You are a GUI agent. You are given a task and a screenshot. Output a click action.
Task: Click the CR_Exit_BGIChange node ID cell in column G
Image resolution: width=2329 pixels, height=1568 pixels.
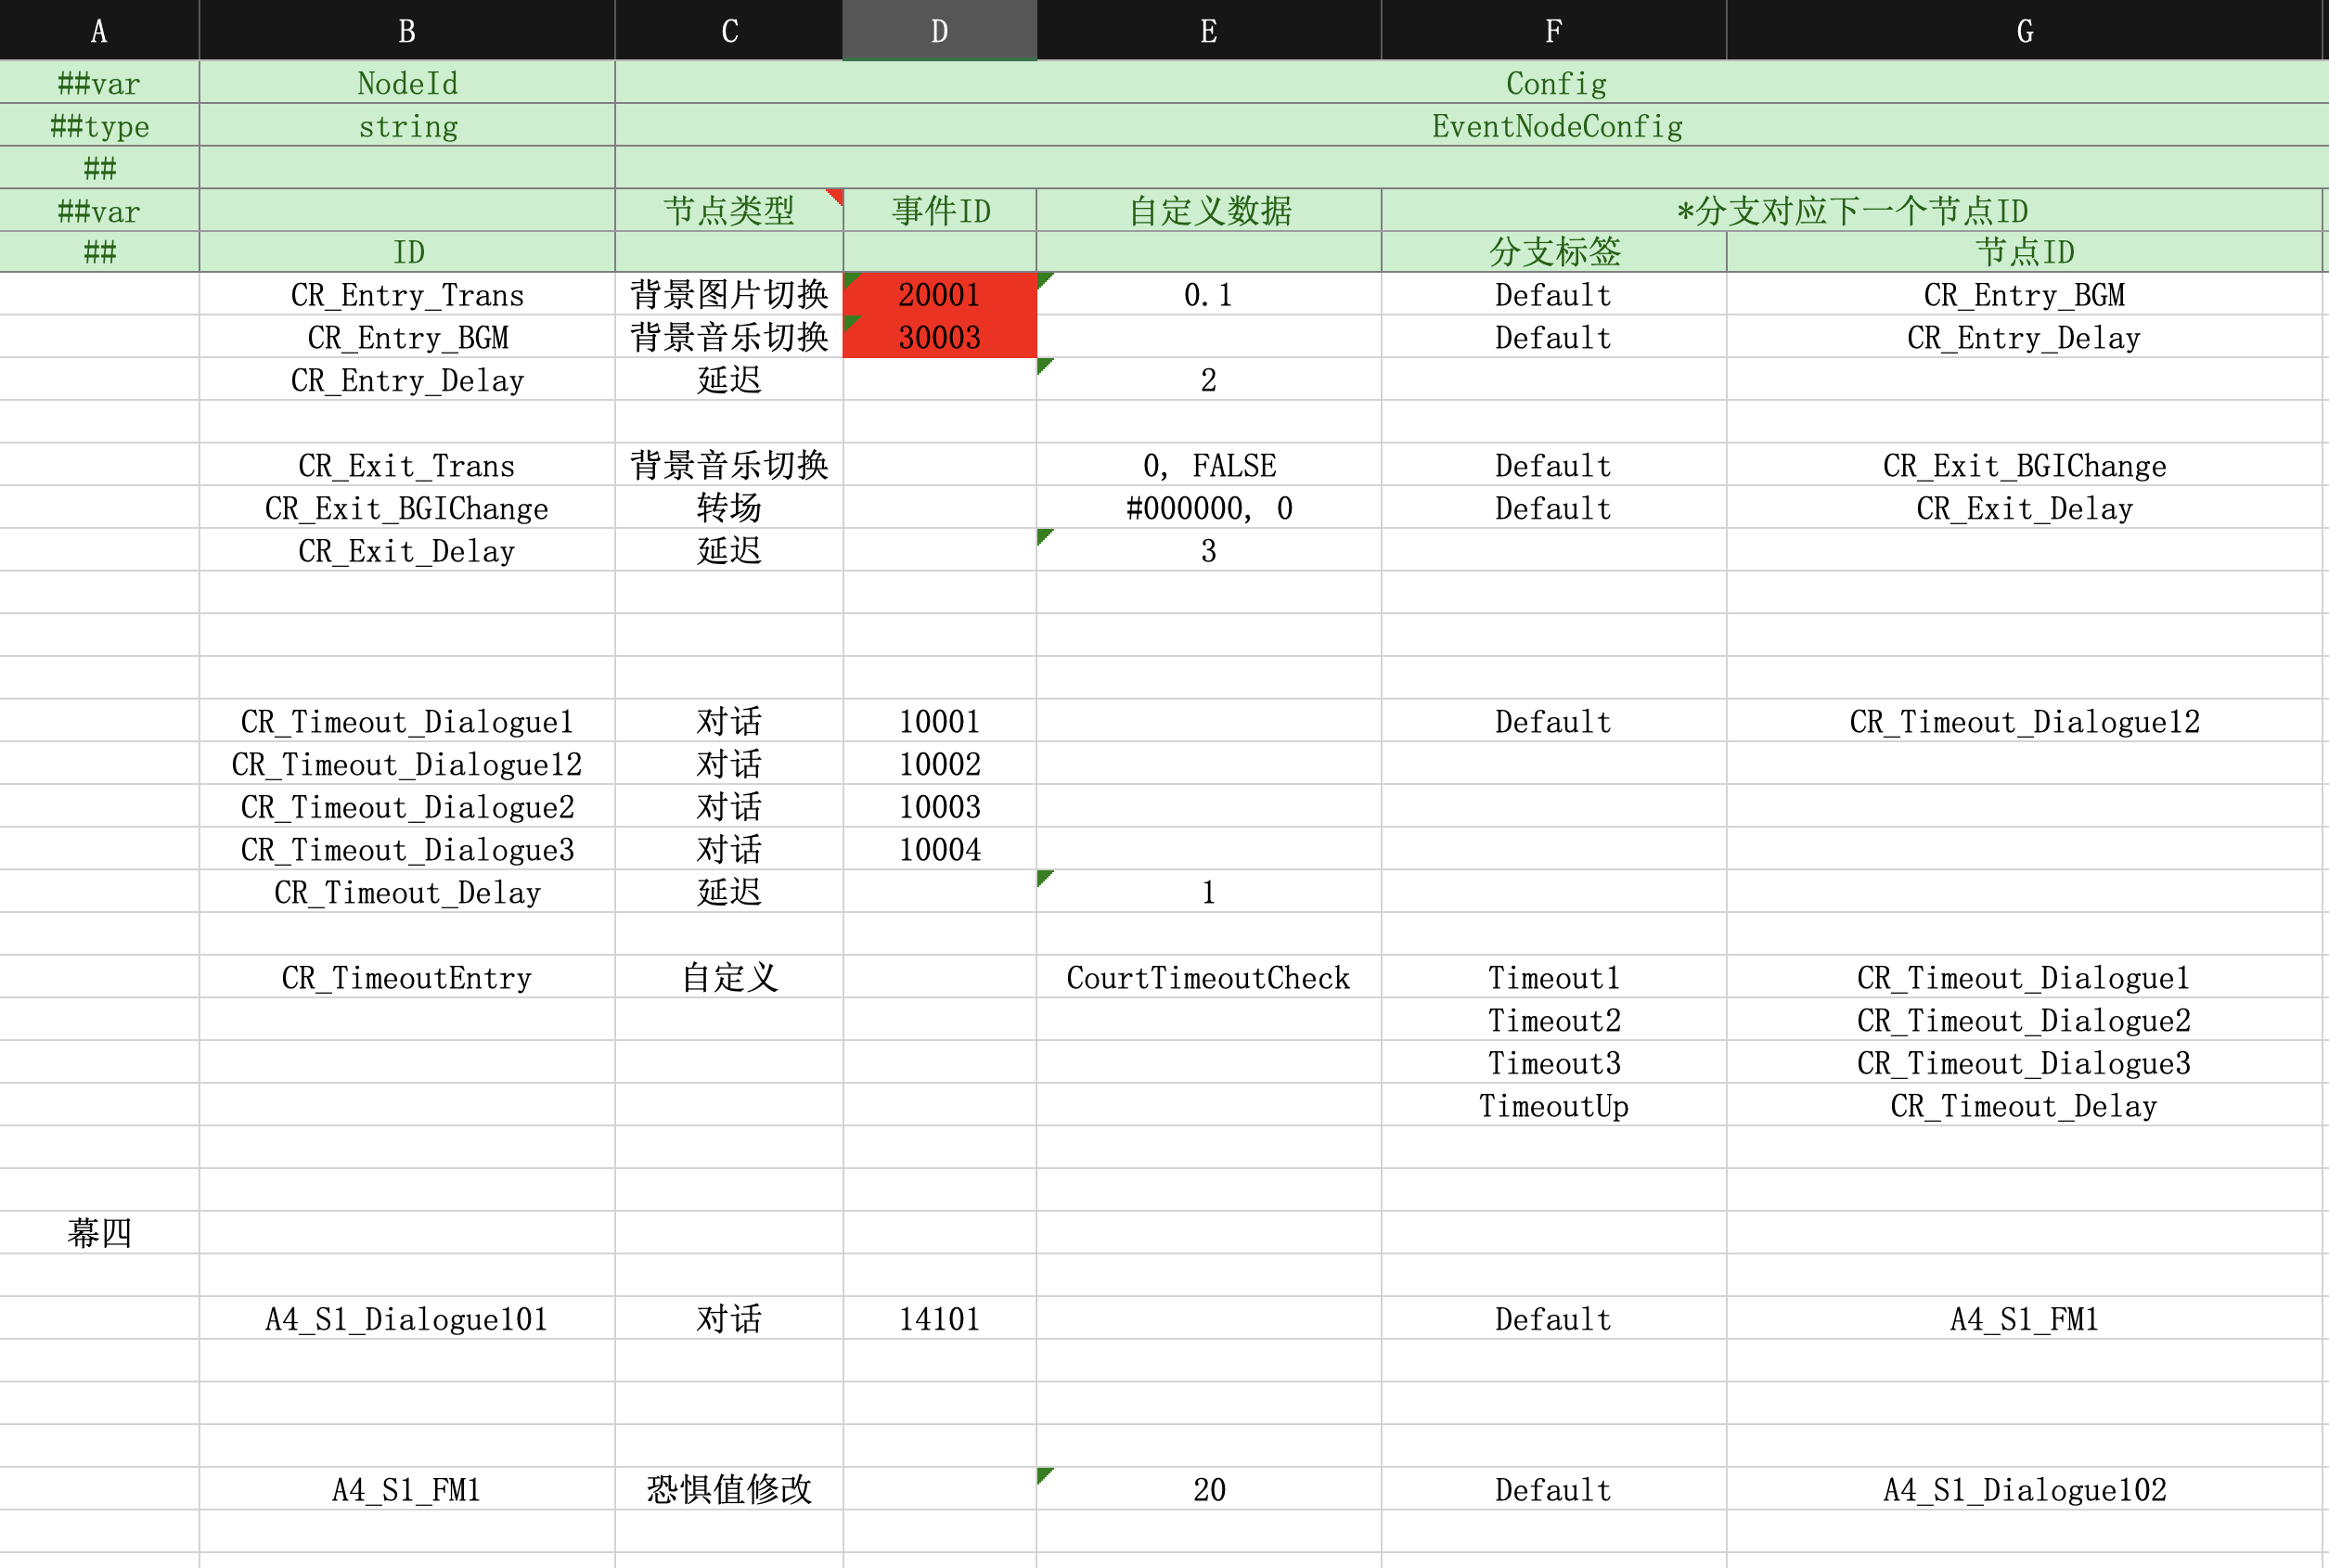2024,466
